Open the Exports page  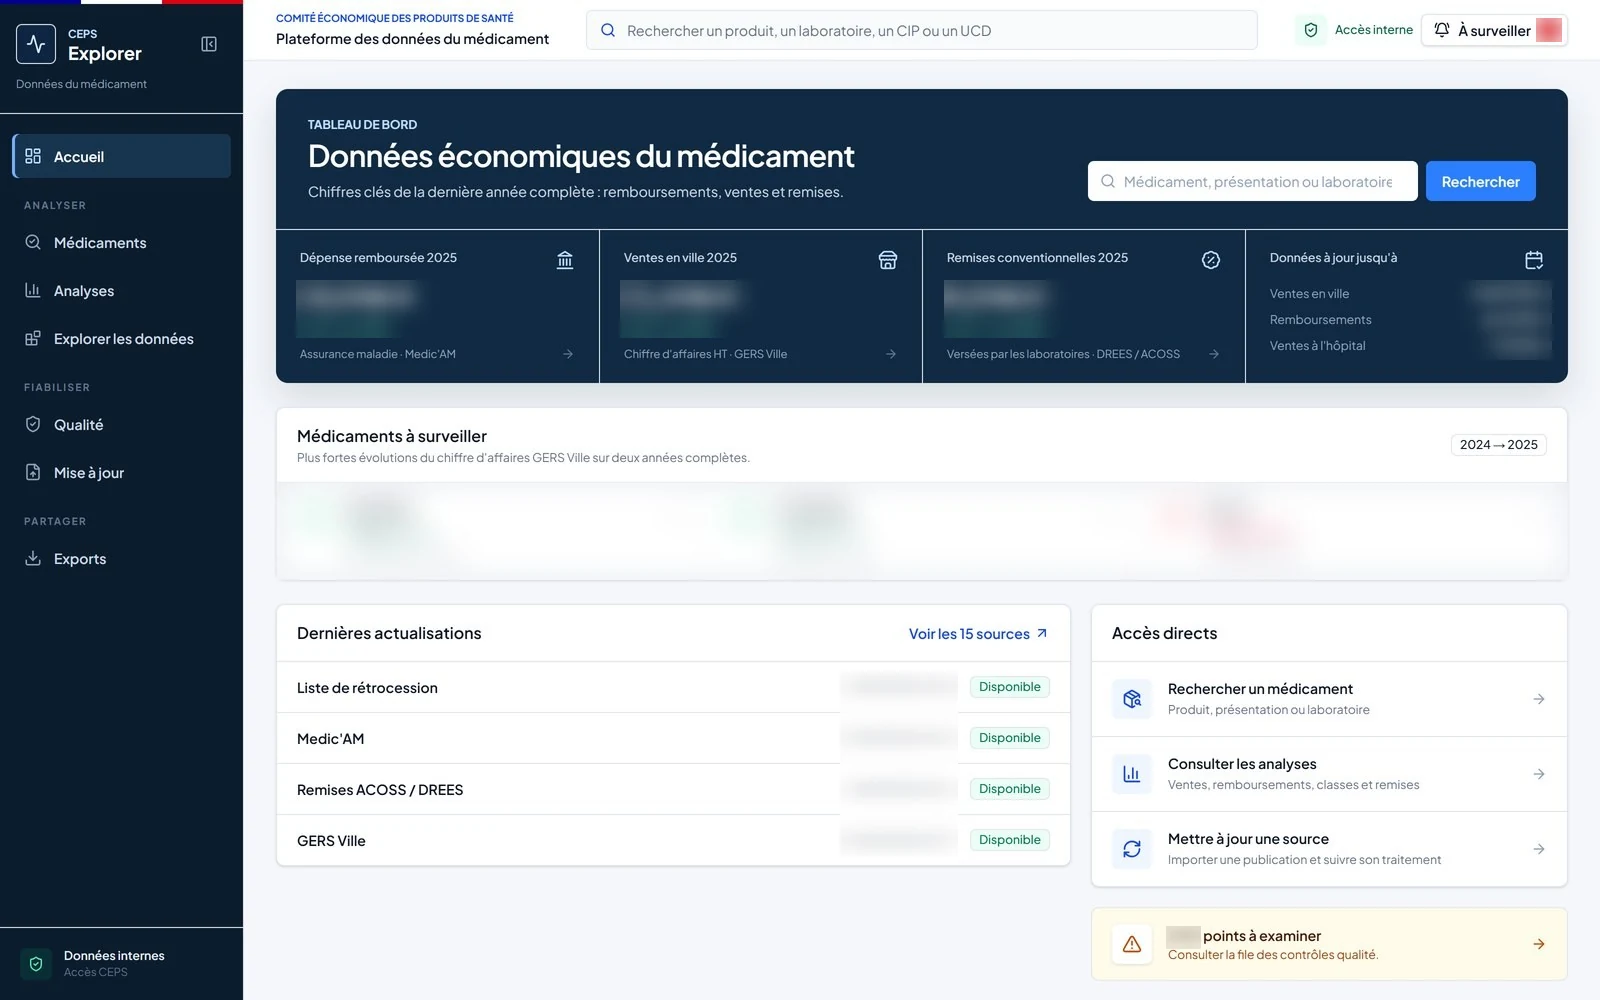[121, 559]
